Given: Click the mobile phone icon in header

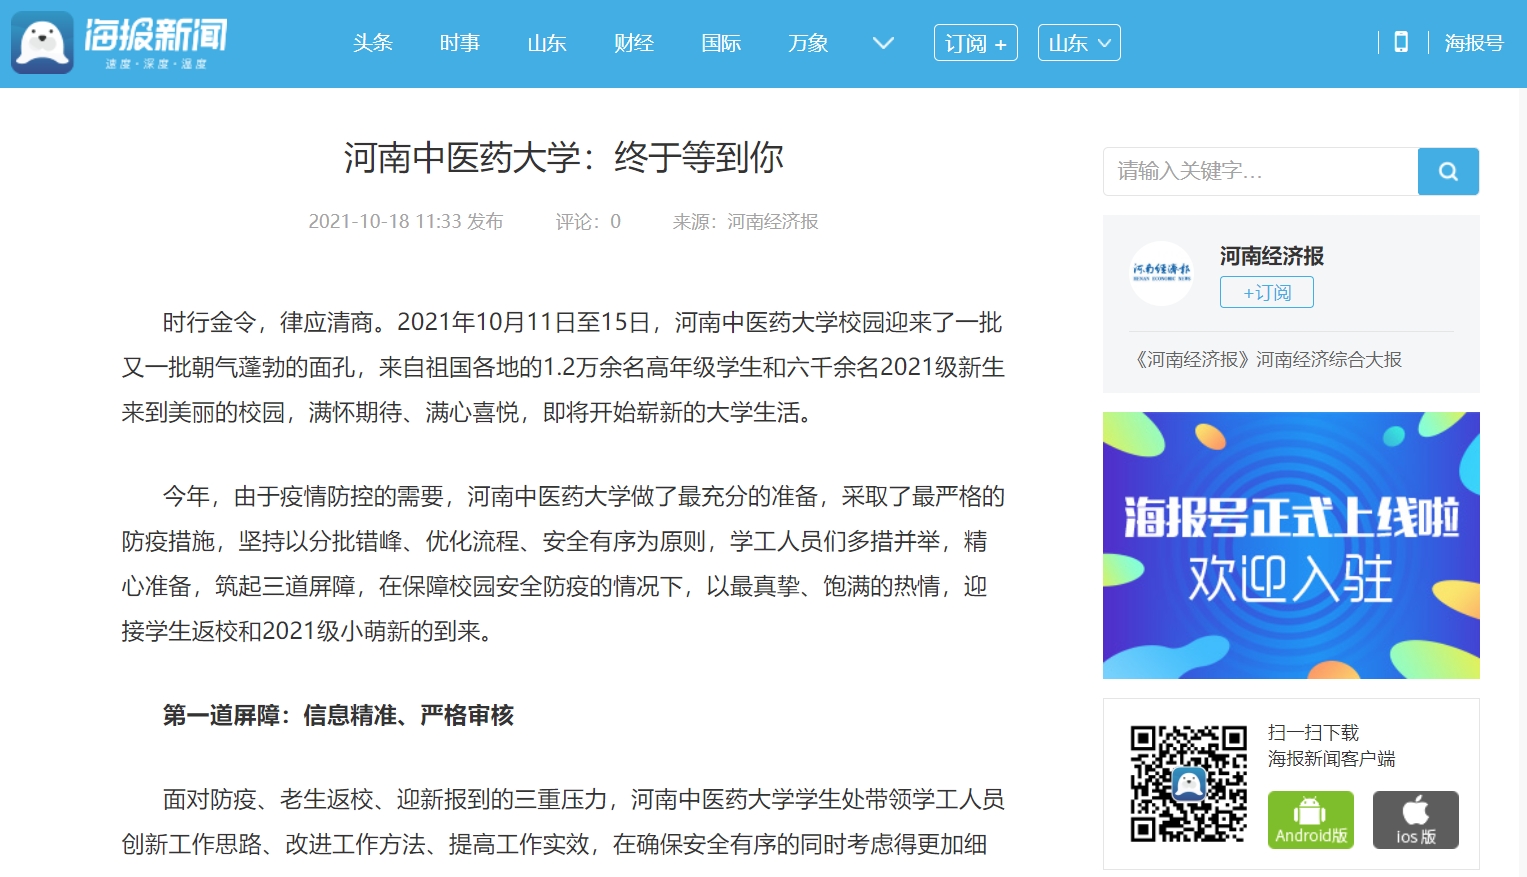Looking at the screenshot, I should point(1401,42).
